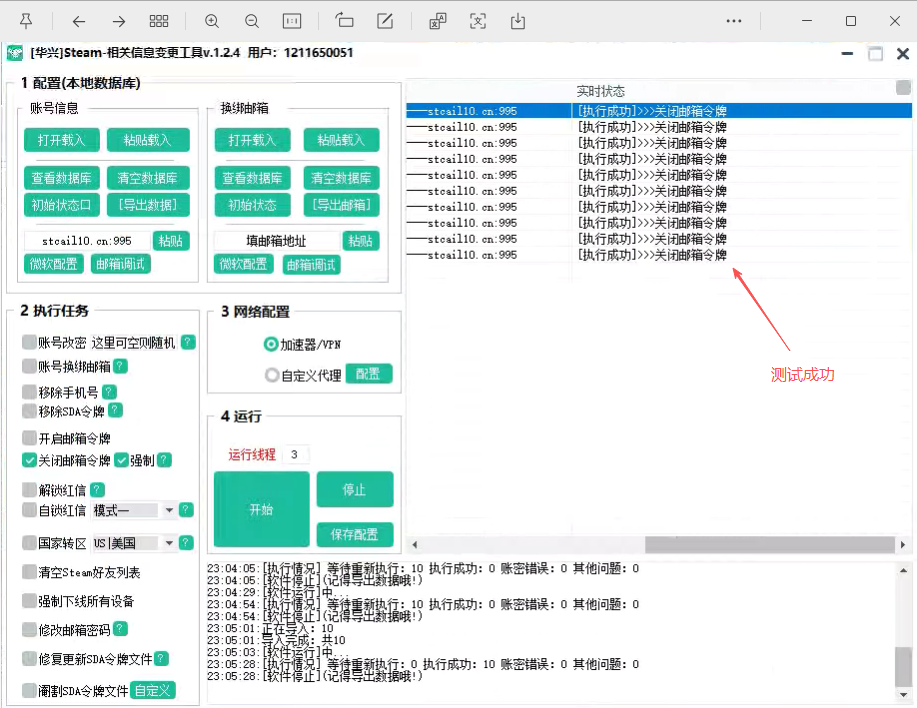Zoom out with the magnifier minus icon
Viewport: 917px width, 708px height.
point(252,21)
